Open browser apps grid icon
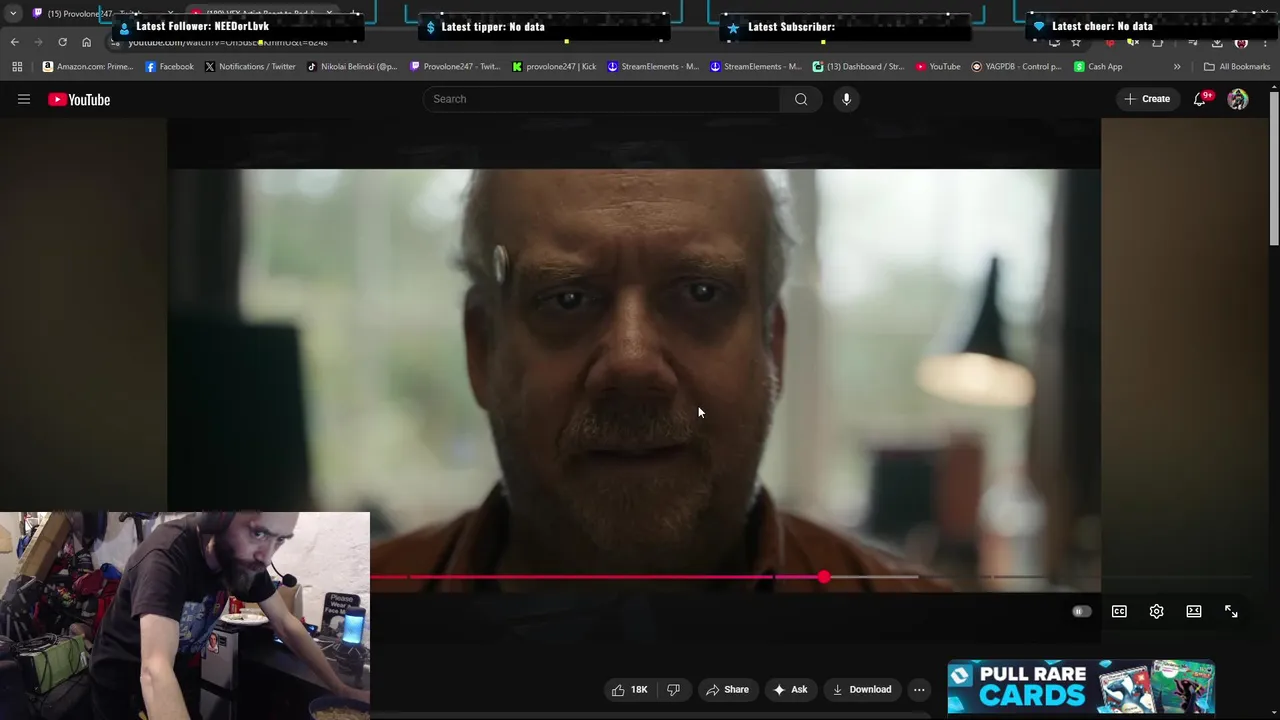Viewport: 1280px width, 720px height. [x=17, y=66]
